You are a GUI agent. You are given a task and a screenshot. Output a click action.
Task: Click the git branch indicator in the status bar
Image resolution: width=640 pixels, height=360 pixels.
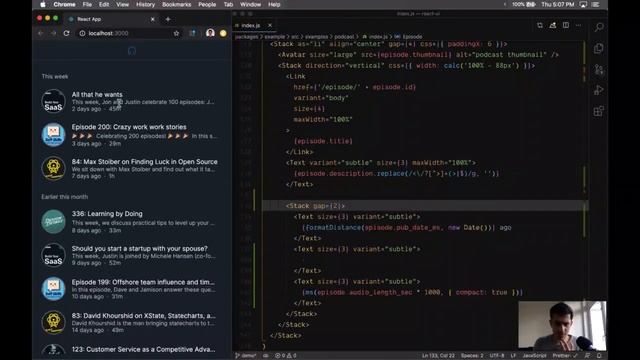[245, 356]
